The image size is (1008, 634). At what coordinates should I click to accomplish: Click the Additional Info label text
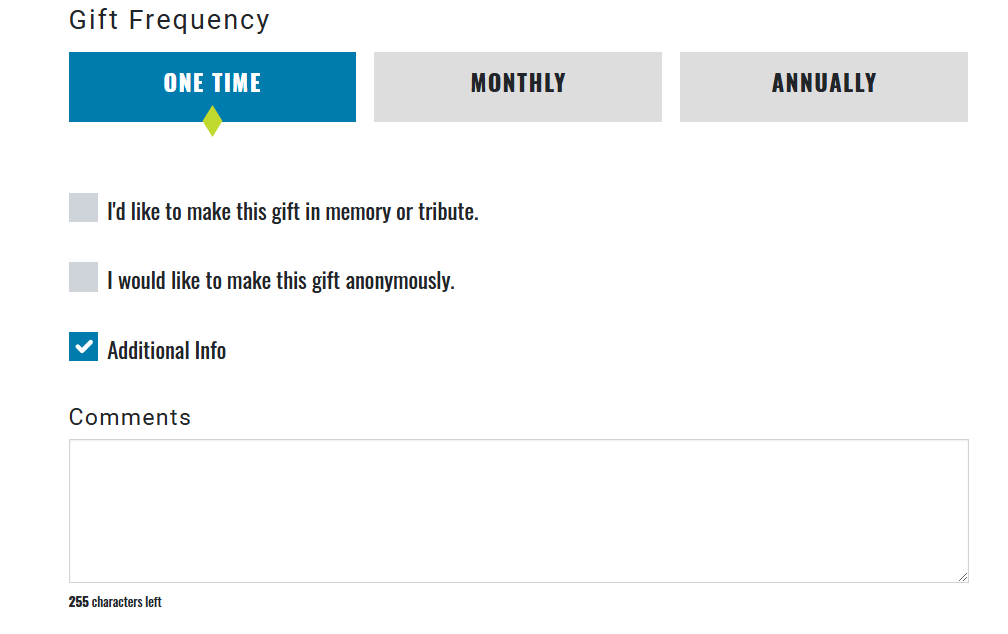point(167,349)
